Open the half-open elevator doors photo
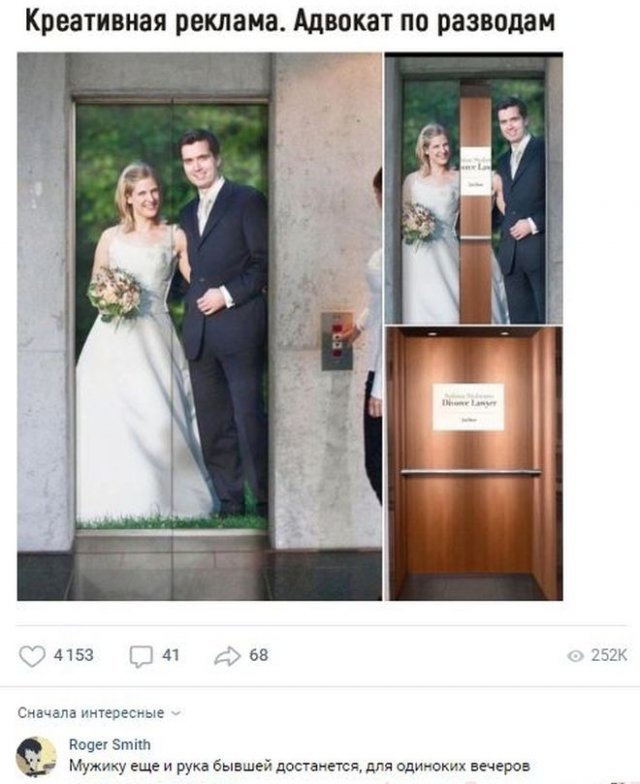This screenshot has height=784, width=640. pos(474,188)
